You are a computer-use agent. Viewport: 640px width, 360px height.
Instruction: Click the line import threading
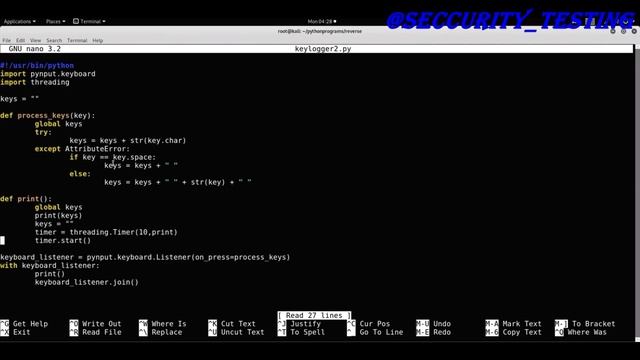(35, 82)
